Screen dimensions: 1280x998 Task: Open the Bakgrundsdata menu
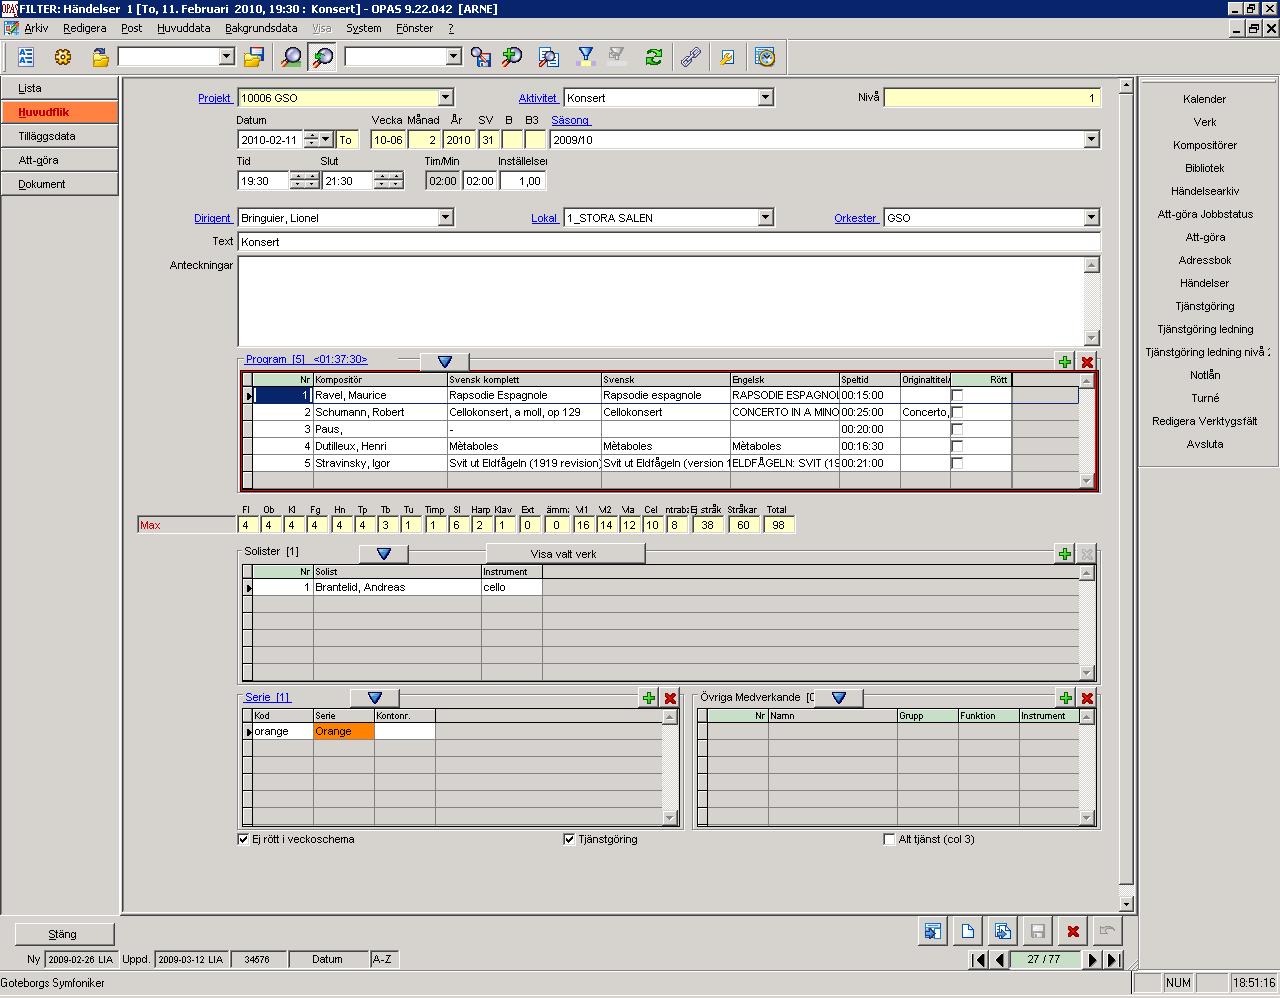click(261, 28)
